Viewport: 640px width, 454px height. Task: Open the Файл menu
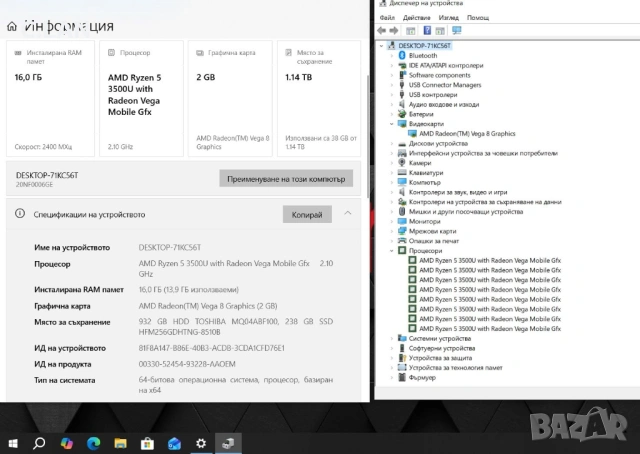point(387,18)
